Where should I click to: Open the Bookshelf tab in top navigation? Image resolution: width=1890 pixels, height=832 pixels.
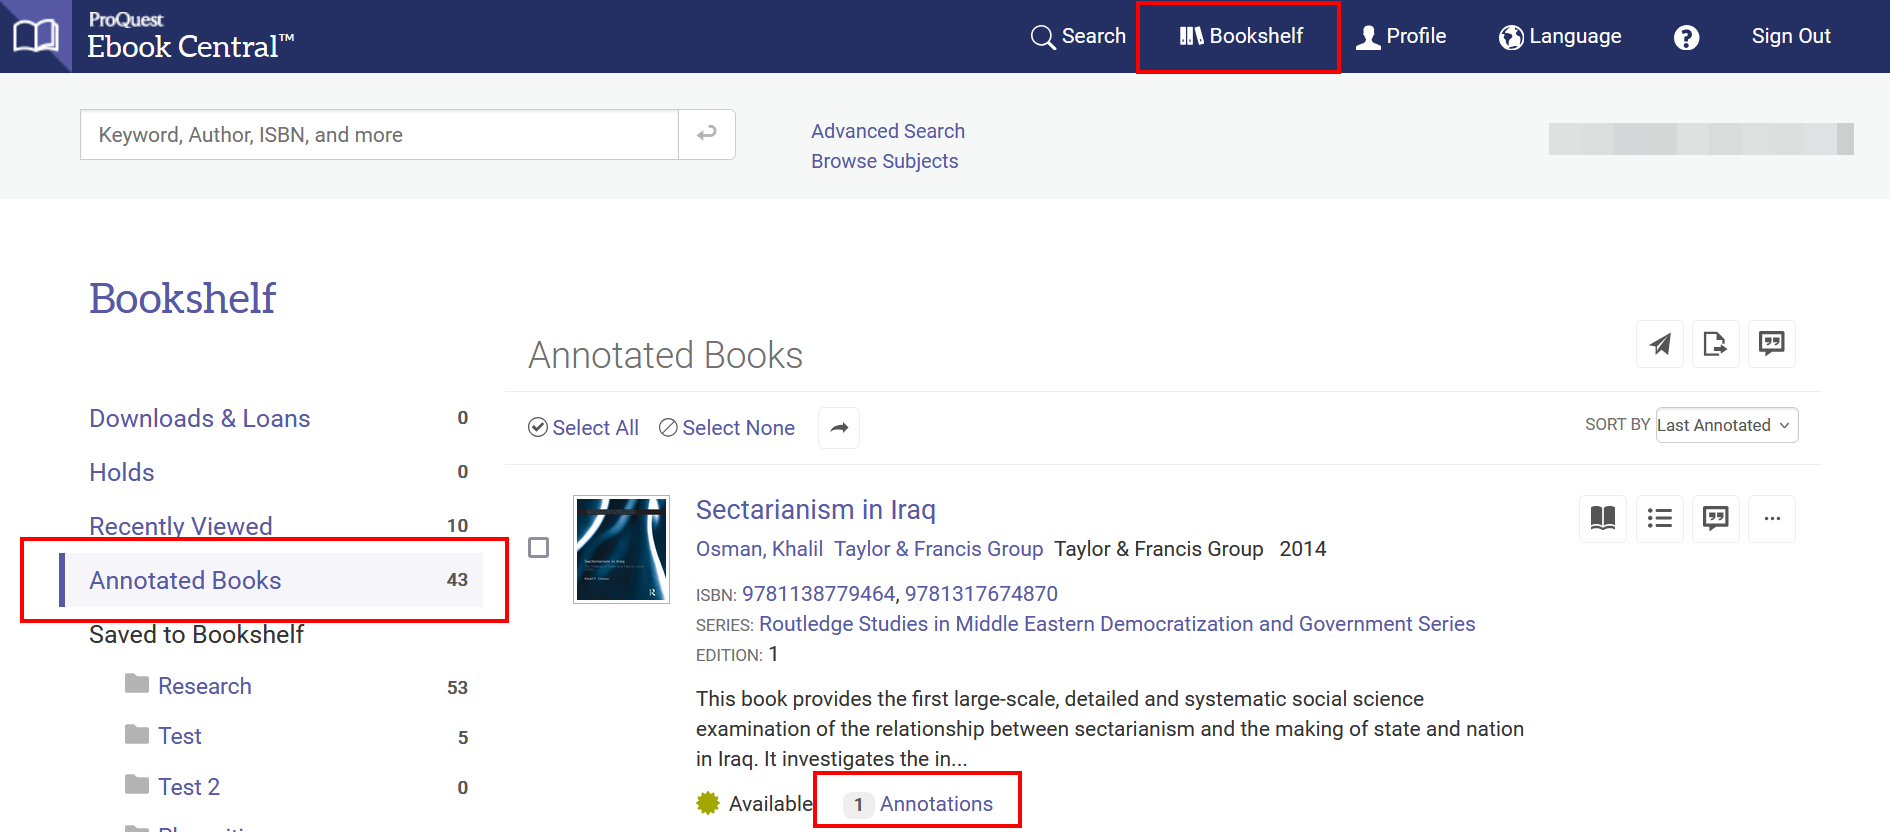1240,36
